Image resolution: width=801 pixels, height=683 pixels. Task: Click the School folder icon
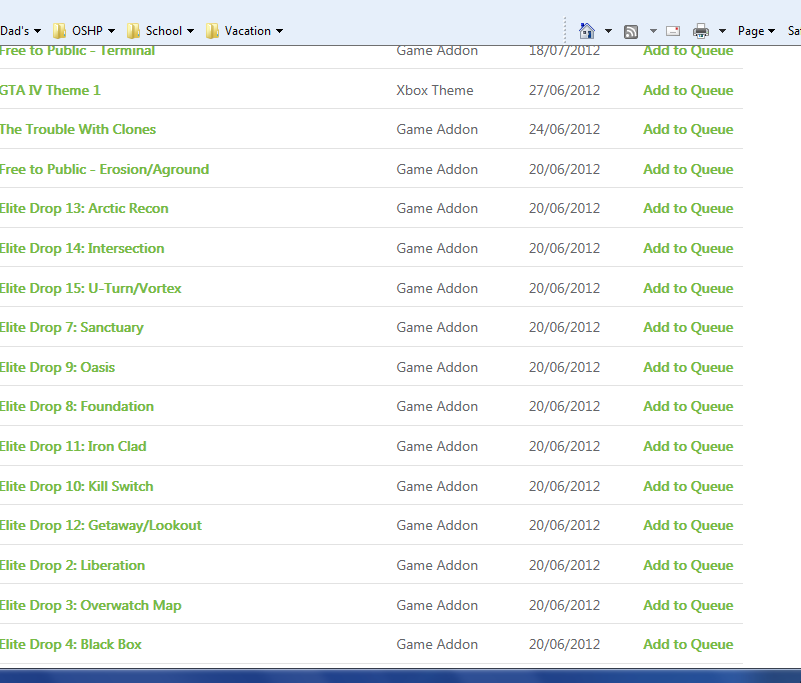133,31
